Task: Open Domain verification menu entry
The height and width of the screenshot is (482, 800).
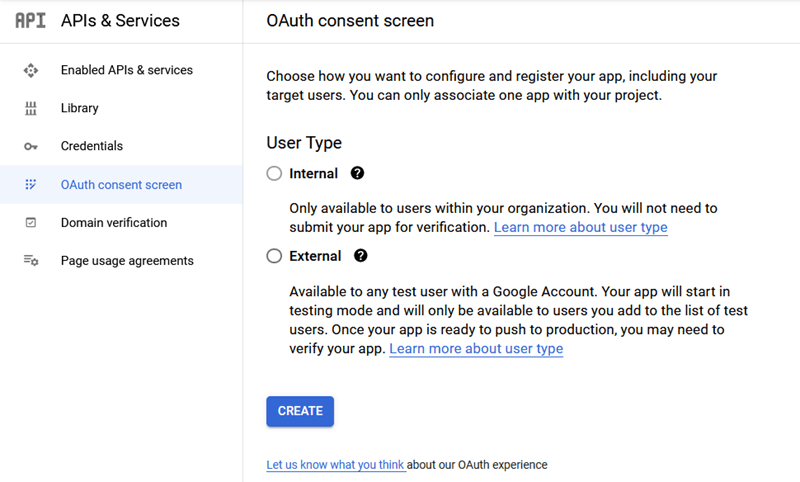Action: [113, 223]
